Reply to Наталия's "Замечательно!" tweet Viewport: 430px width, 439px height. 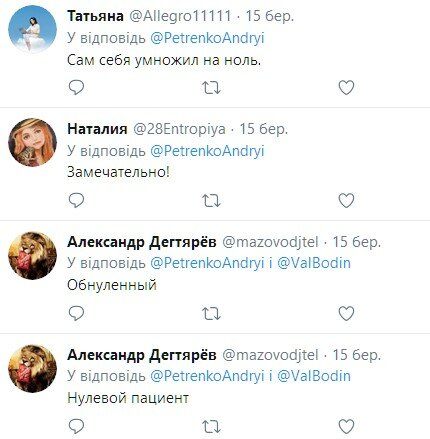[76, 200]
